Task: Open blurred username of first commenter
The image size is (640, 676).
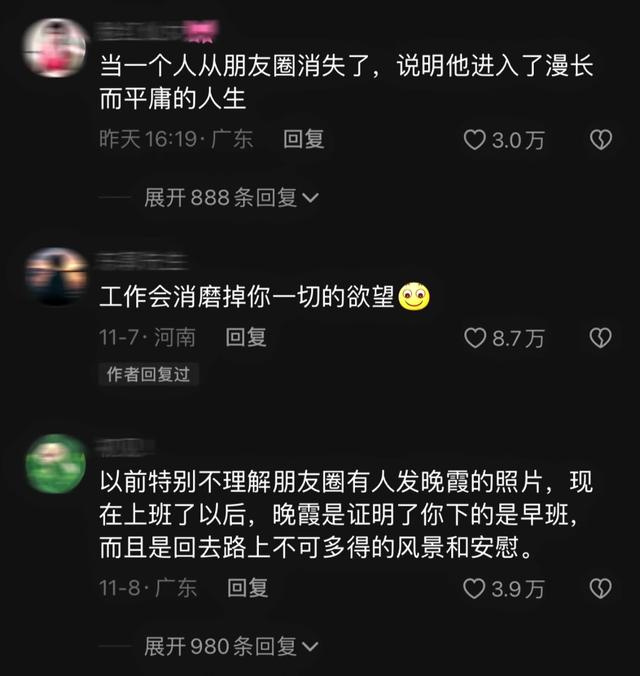Action: tap(157, 31)
